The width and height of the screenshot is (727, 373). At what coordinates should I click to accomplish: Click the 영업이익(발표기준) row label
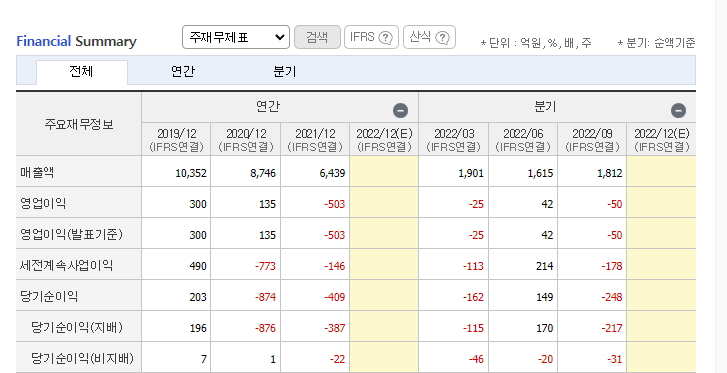[71, 234]
